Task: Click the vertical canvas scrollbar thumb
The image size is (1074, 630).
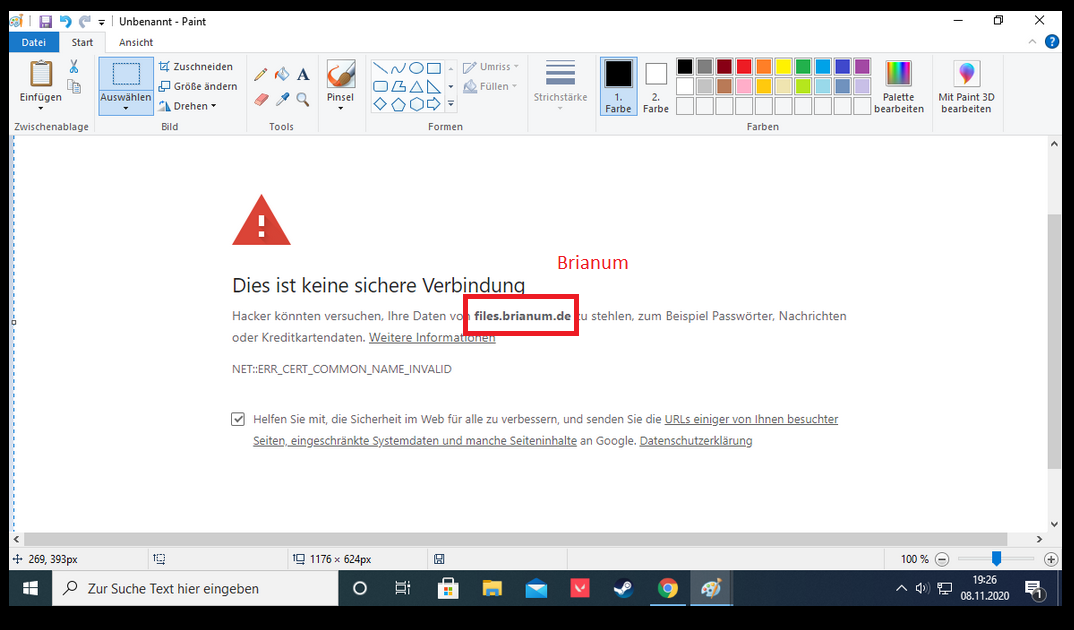Action: [x=1053, y=341]
